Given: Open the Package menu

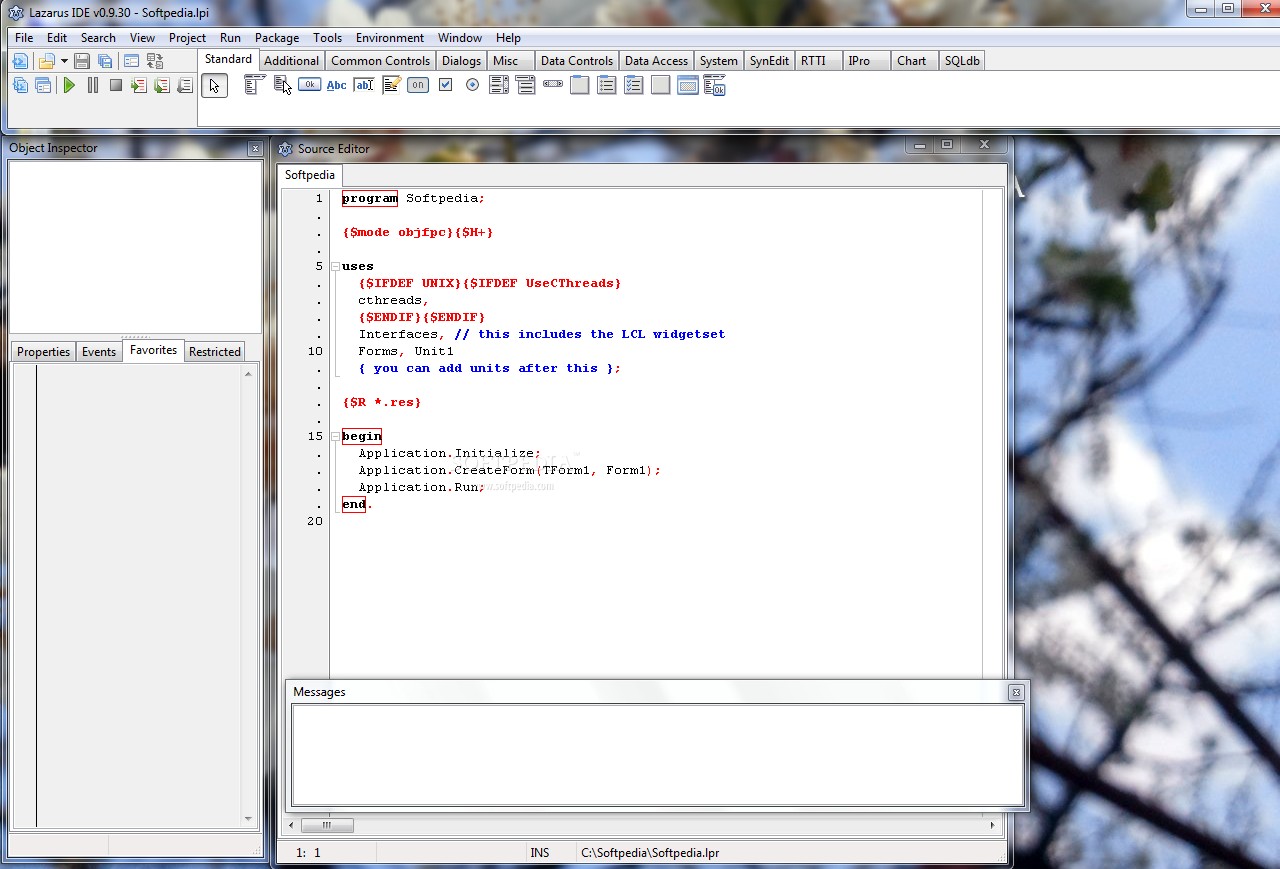Looking at the screenshot, I should pyautogui.click(x=277, y=38).
